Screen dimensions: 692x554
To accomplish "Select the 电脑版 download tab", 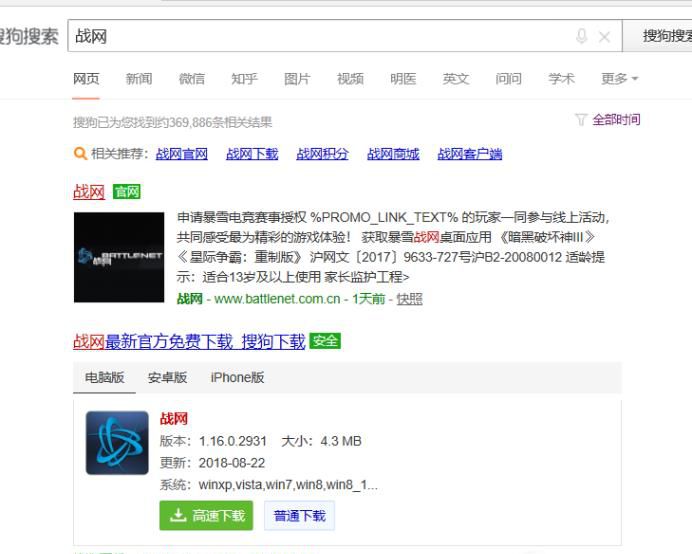I will click(105, 377).
